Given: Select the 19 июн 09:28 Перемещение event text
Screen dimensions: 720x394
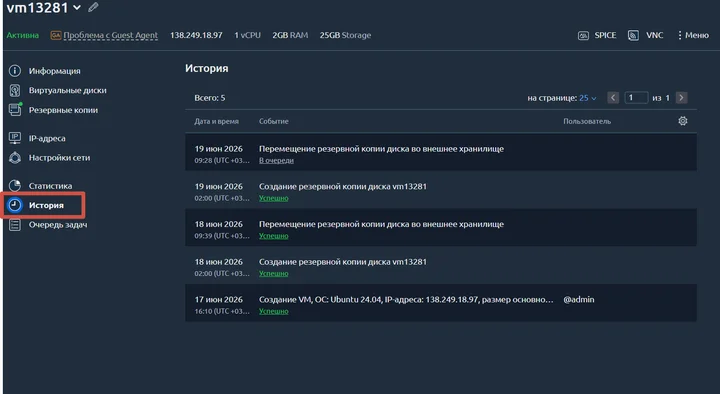Looking at the screenshot, I should (x=381, y=149).
